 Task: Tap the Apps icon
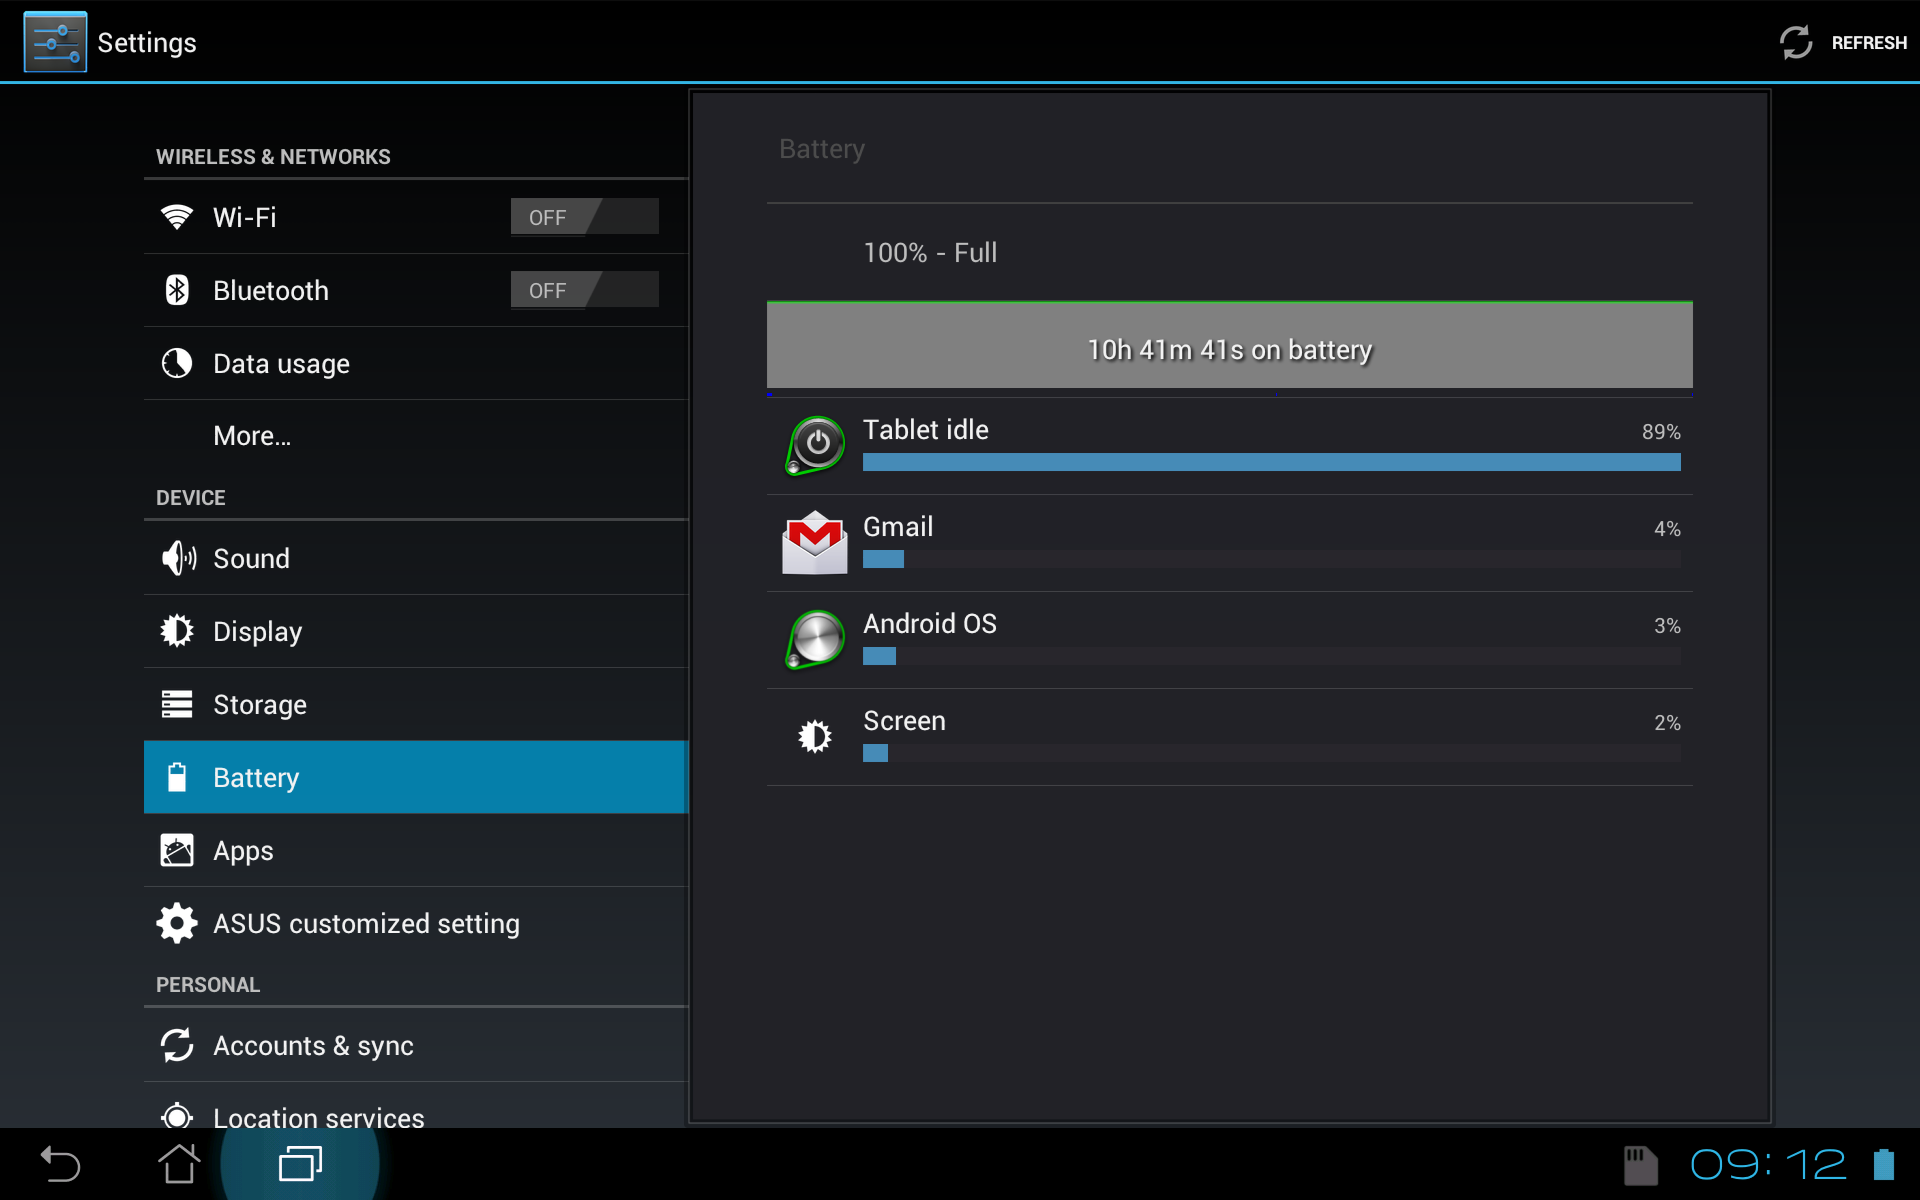tap(177, 850)
